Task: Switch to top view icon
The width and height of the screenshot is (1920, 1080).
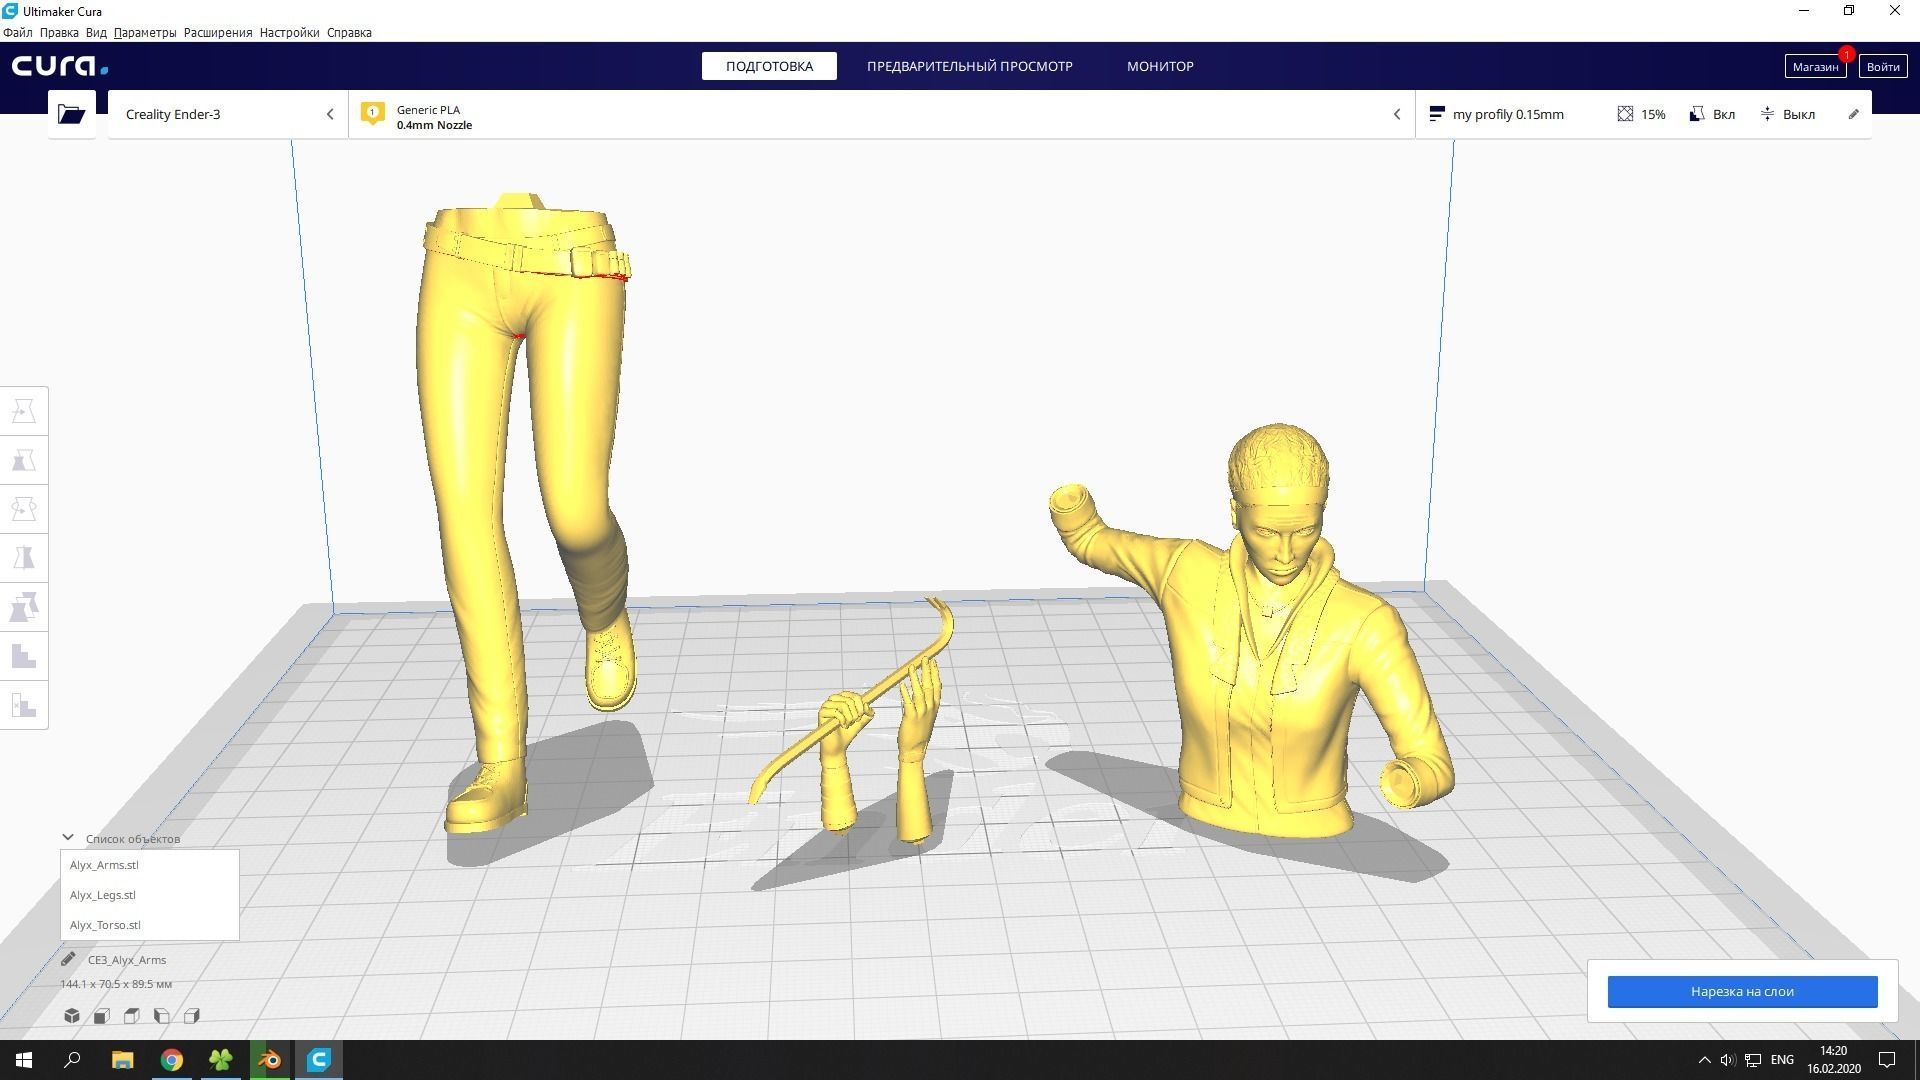Action: [x=131, y=1016]
